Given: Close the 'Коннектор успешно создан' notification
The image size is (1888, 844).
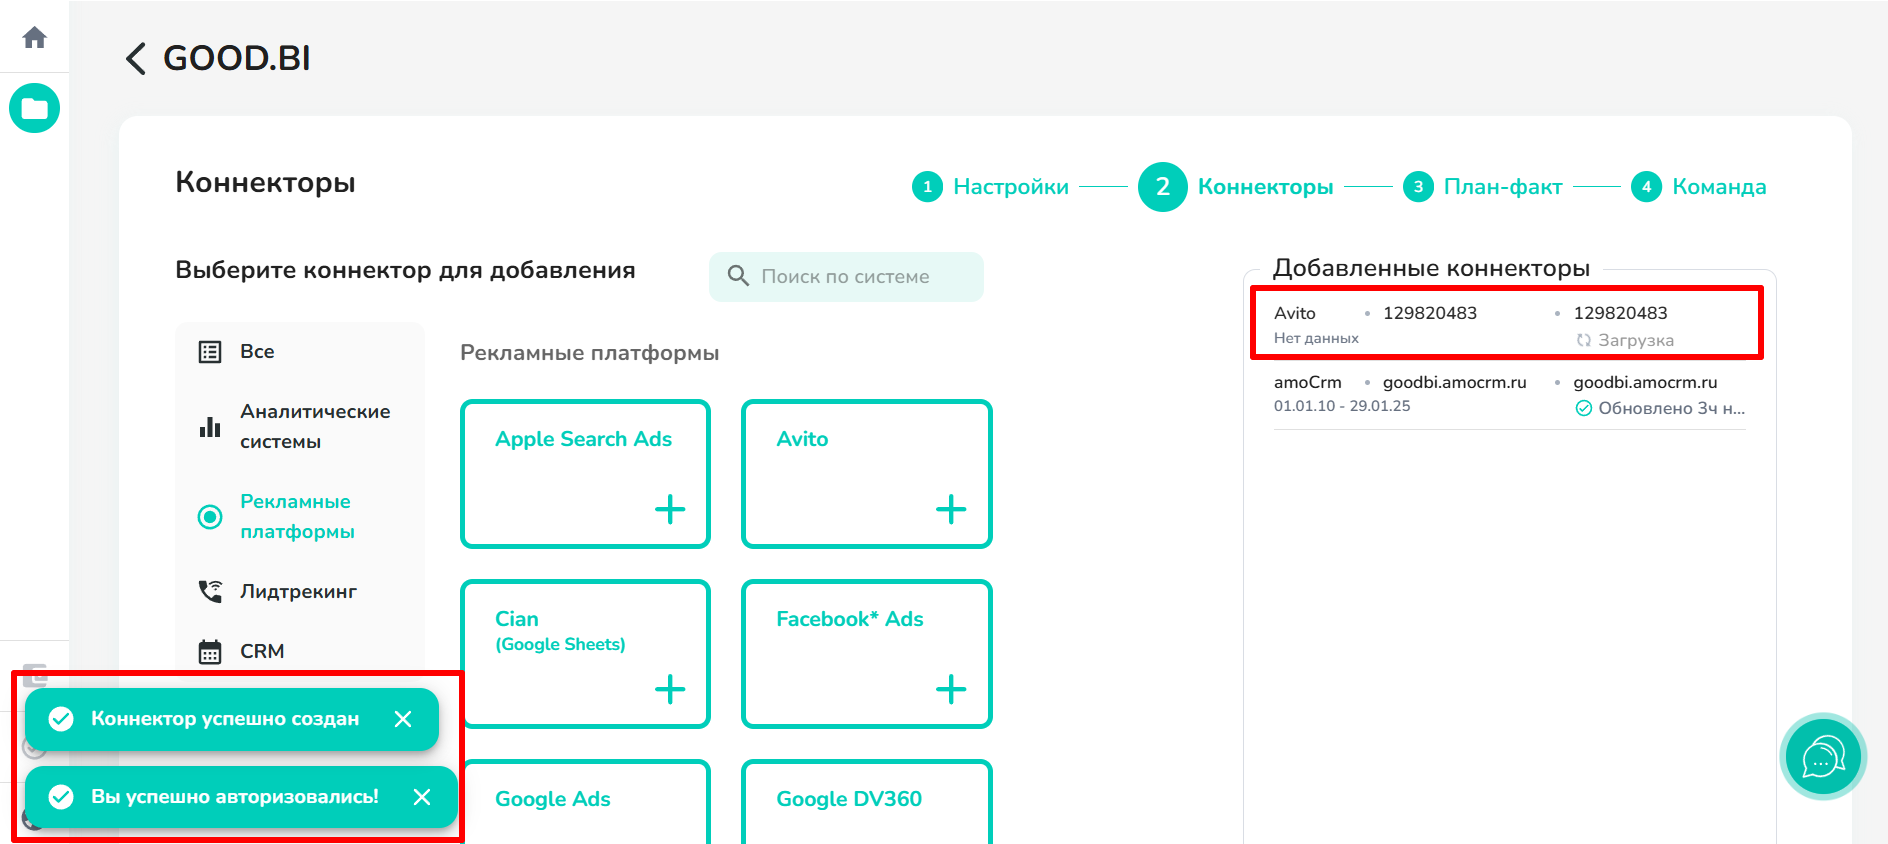Looking at the screenshot, I should pyautogui.click(x=403, y=719).
